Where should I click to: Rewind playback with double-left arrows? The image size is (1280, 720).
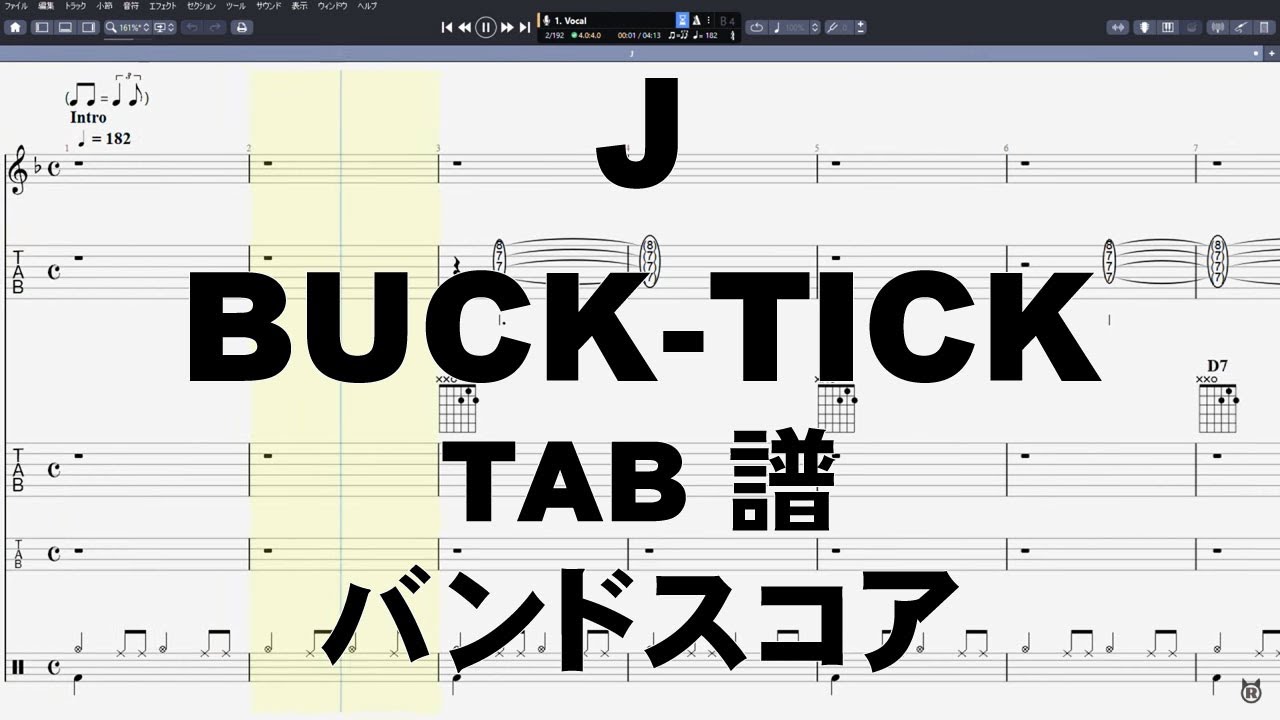(464, 28)
